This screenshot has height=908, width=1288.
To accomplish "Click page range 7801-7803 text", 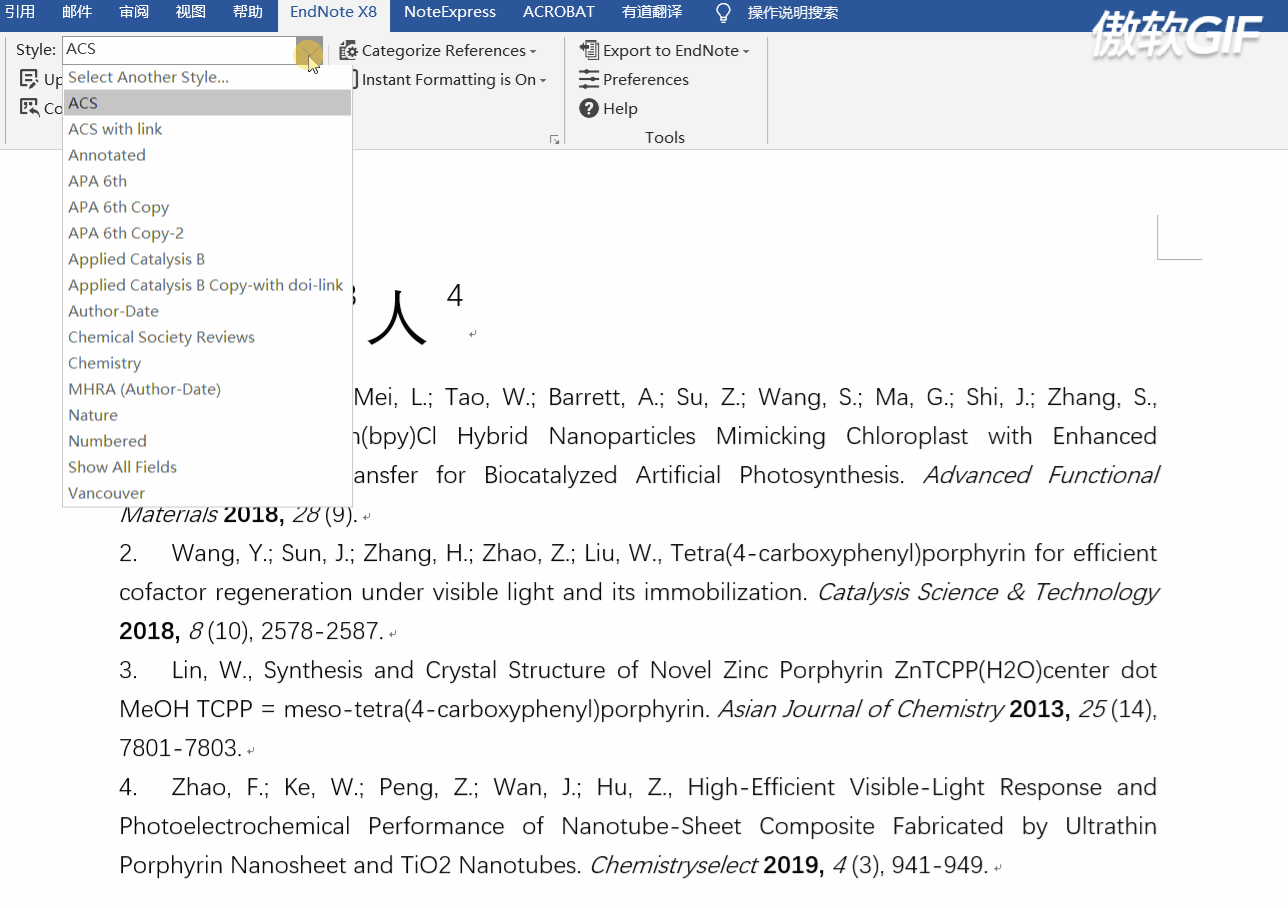I will pyautogui.click(x=180, y=748).
